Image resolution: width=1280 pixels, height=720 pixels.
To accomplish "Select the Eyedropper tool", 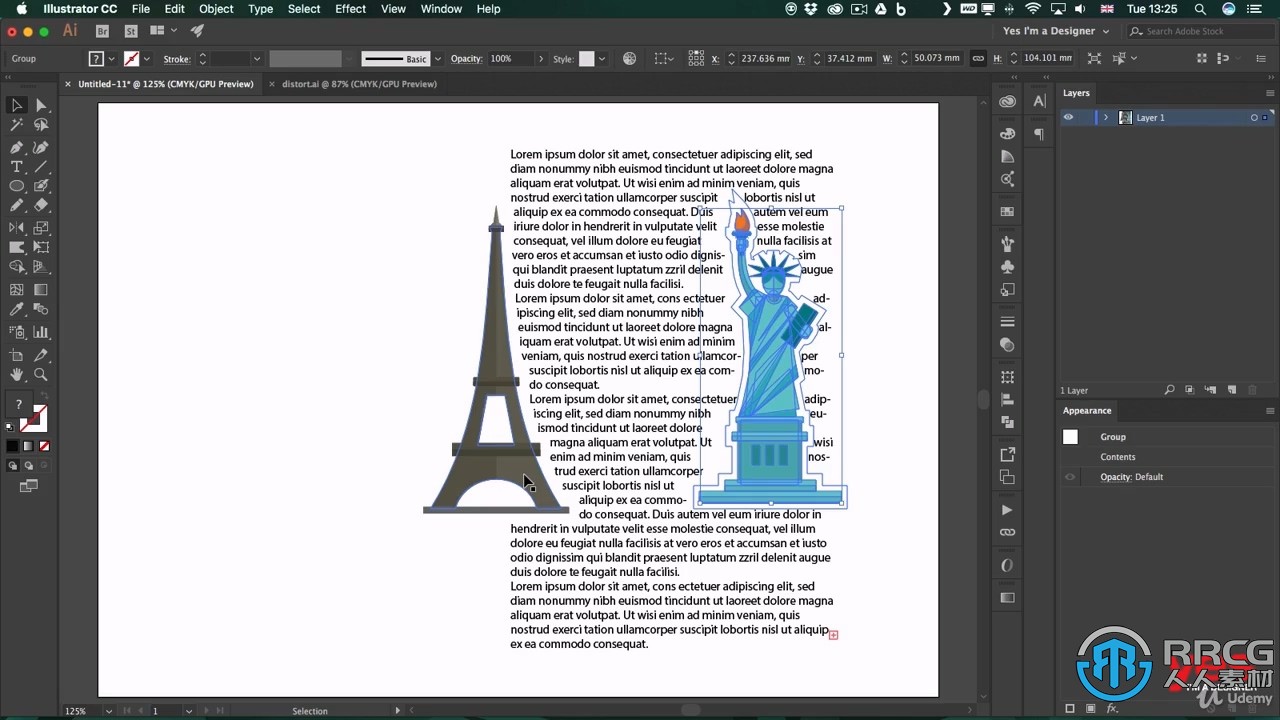I will 17,310.
